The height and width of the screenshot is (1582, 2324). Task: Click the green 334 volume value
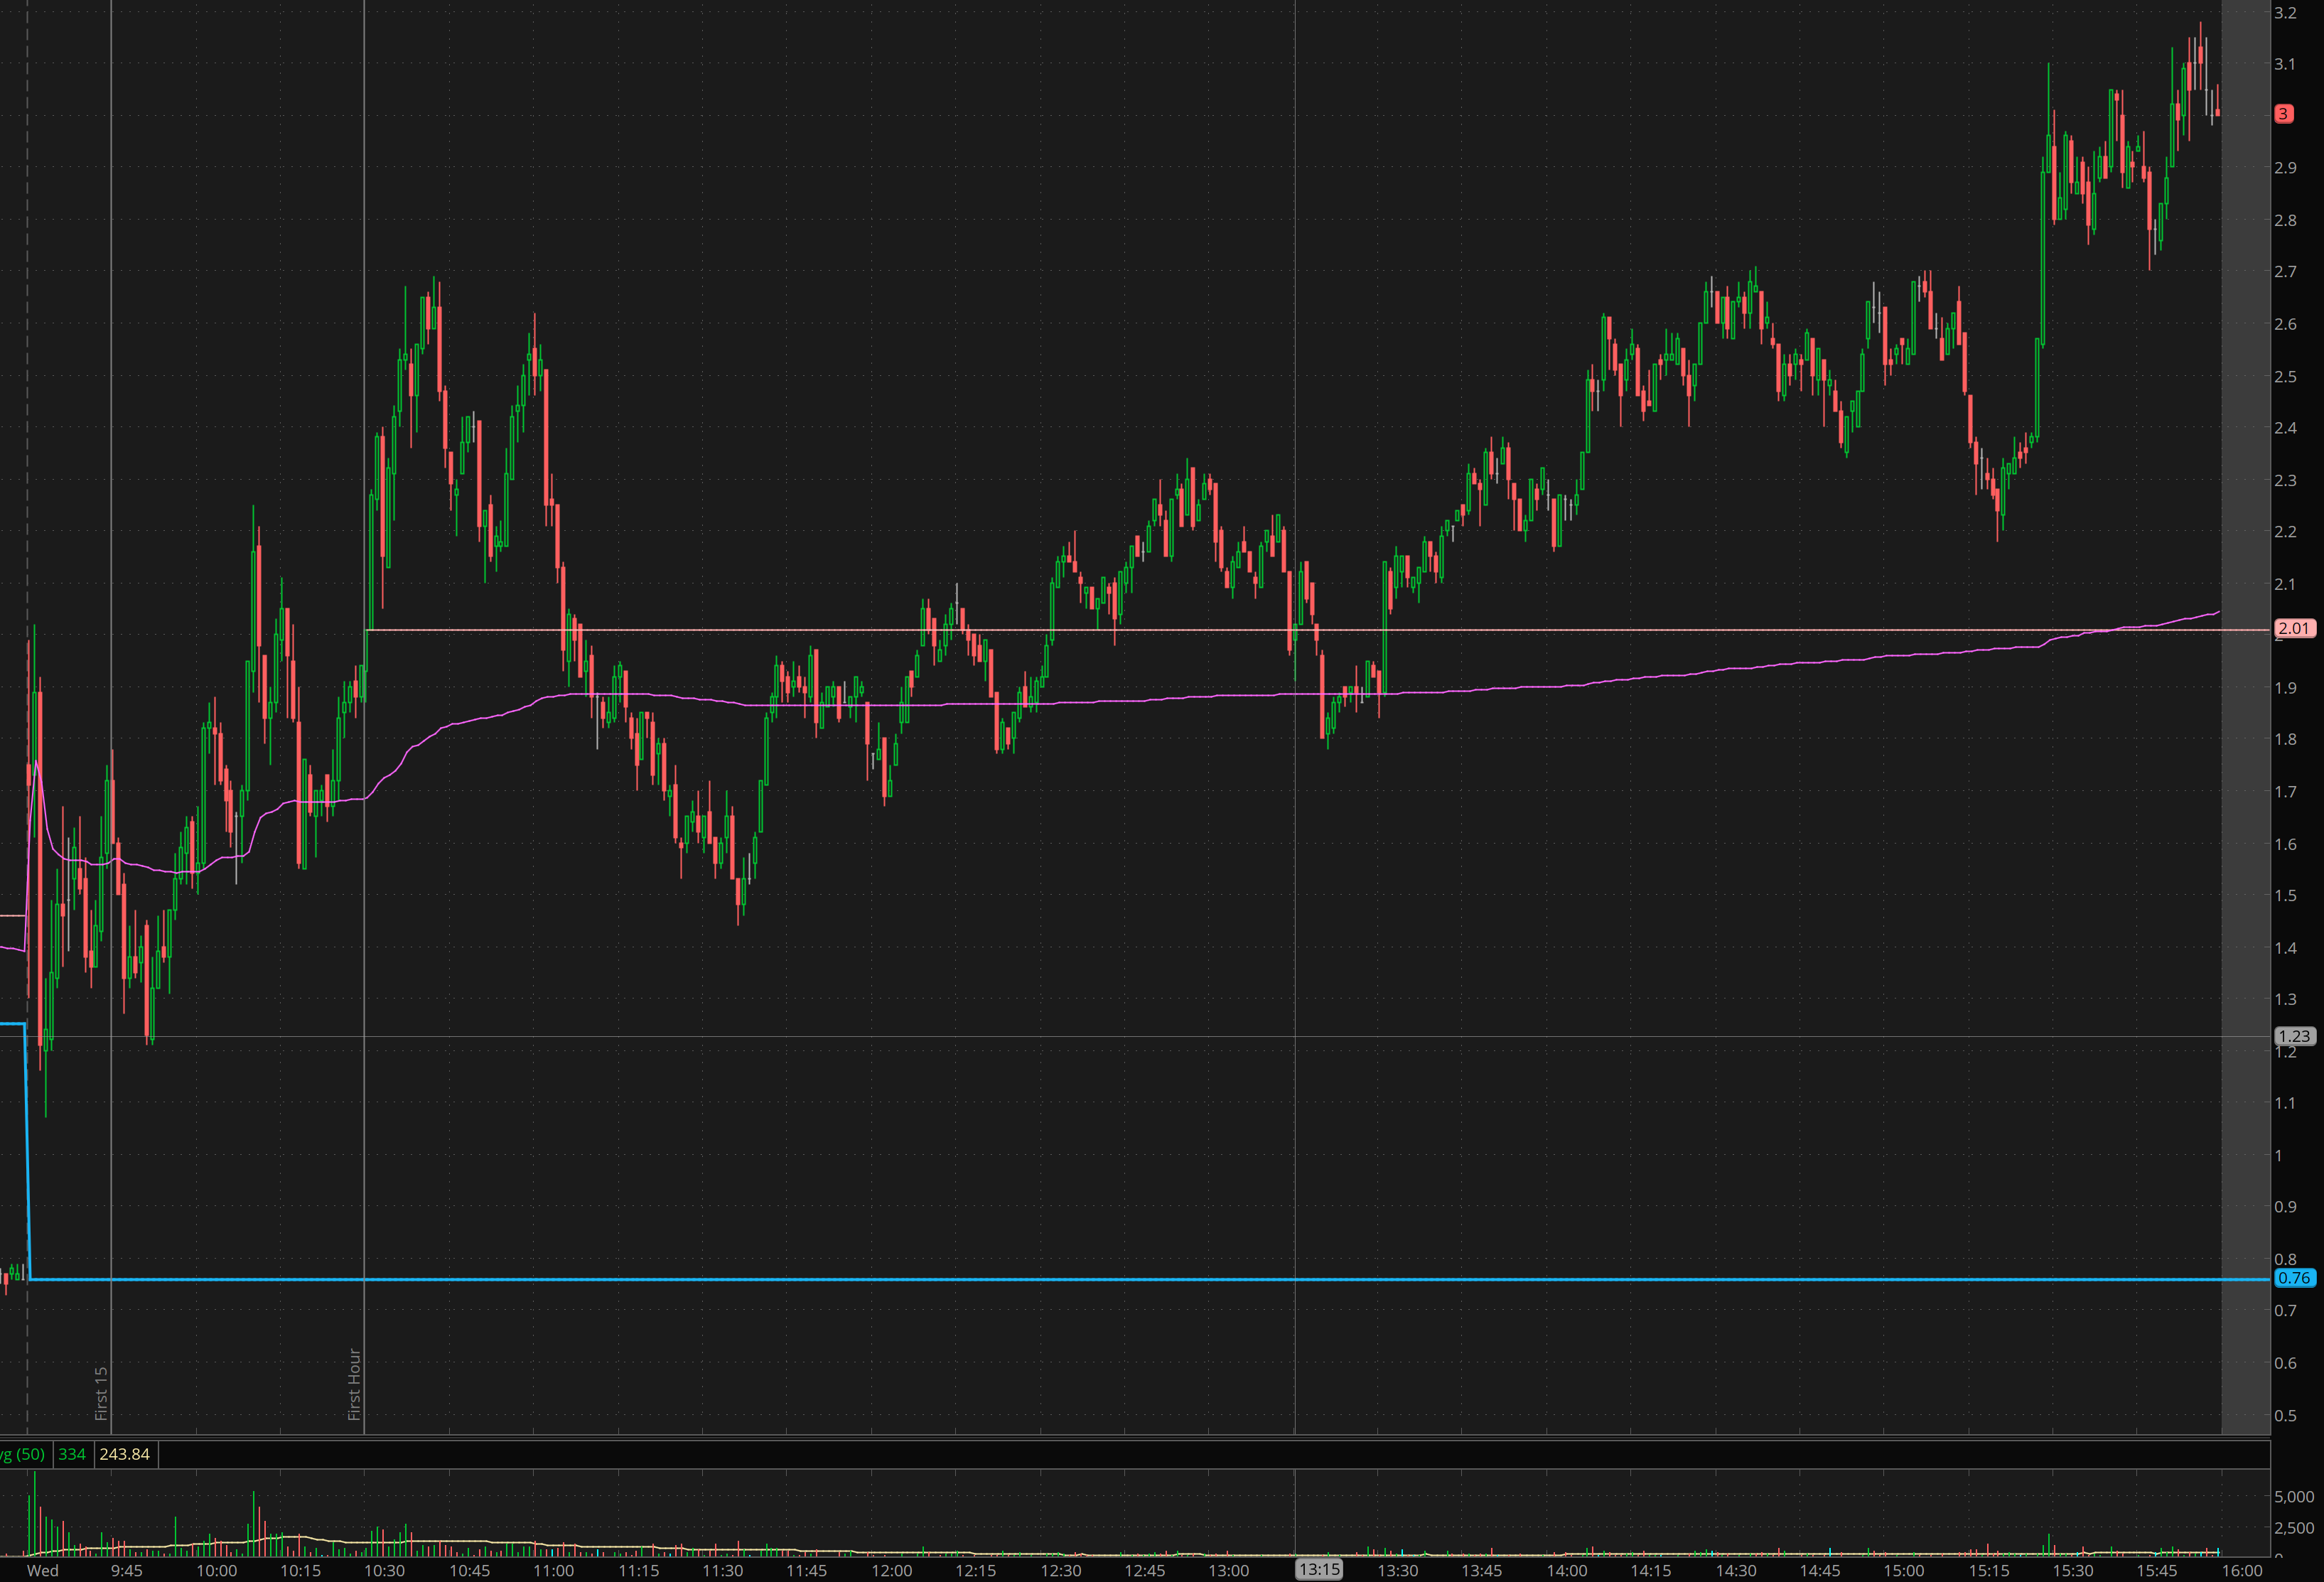click(72, 1454)
